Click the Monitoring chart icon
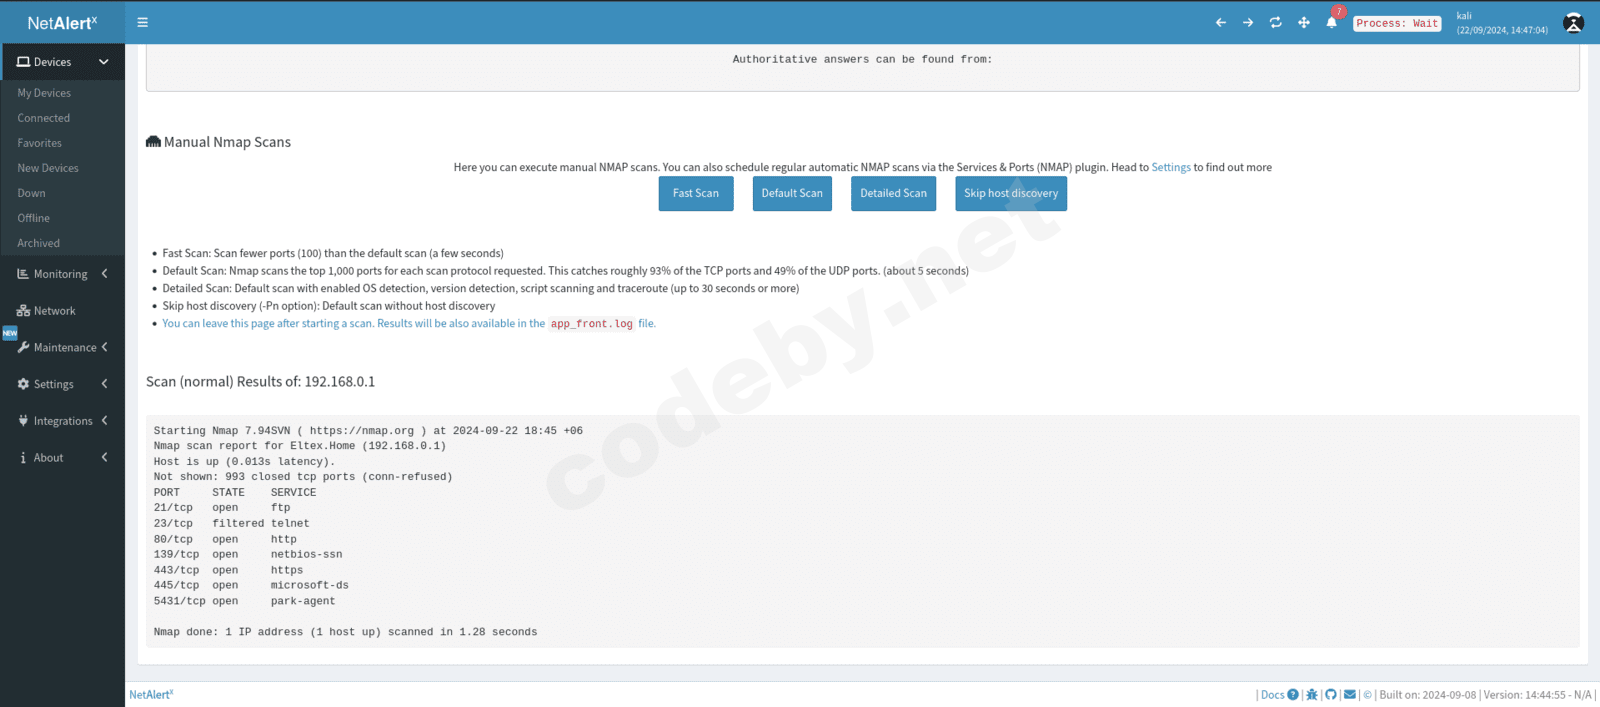Viewport: 1600px width, 707px height. click(23, 274)
